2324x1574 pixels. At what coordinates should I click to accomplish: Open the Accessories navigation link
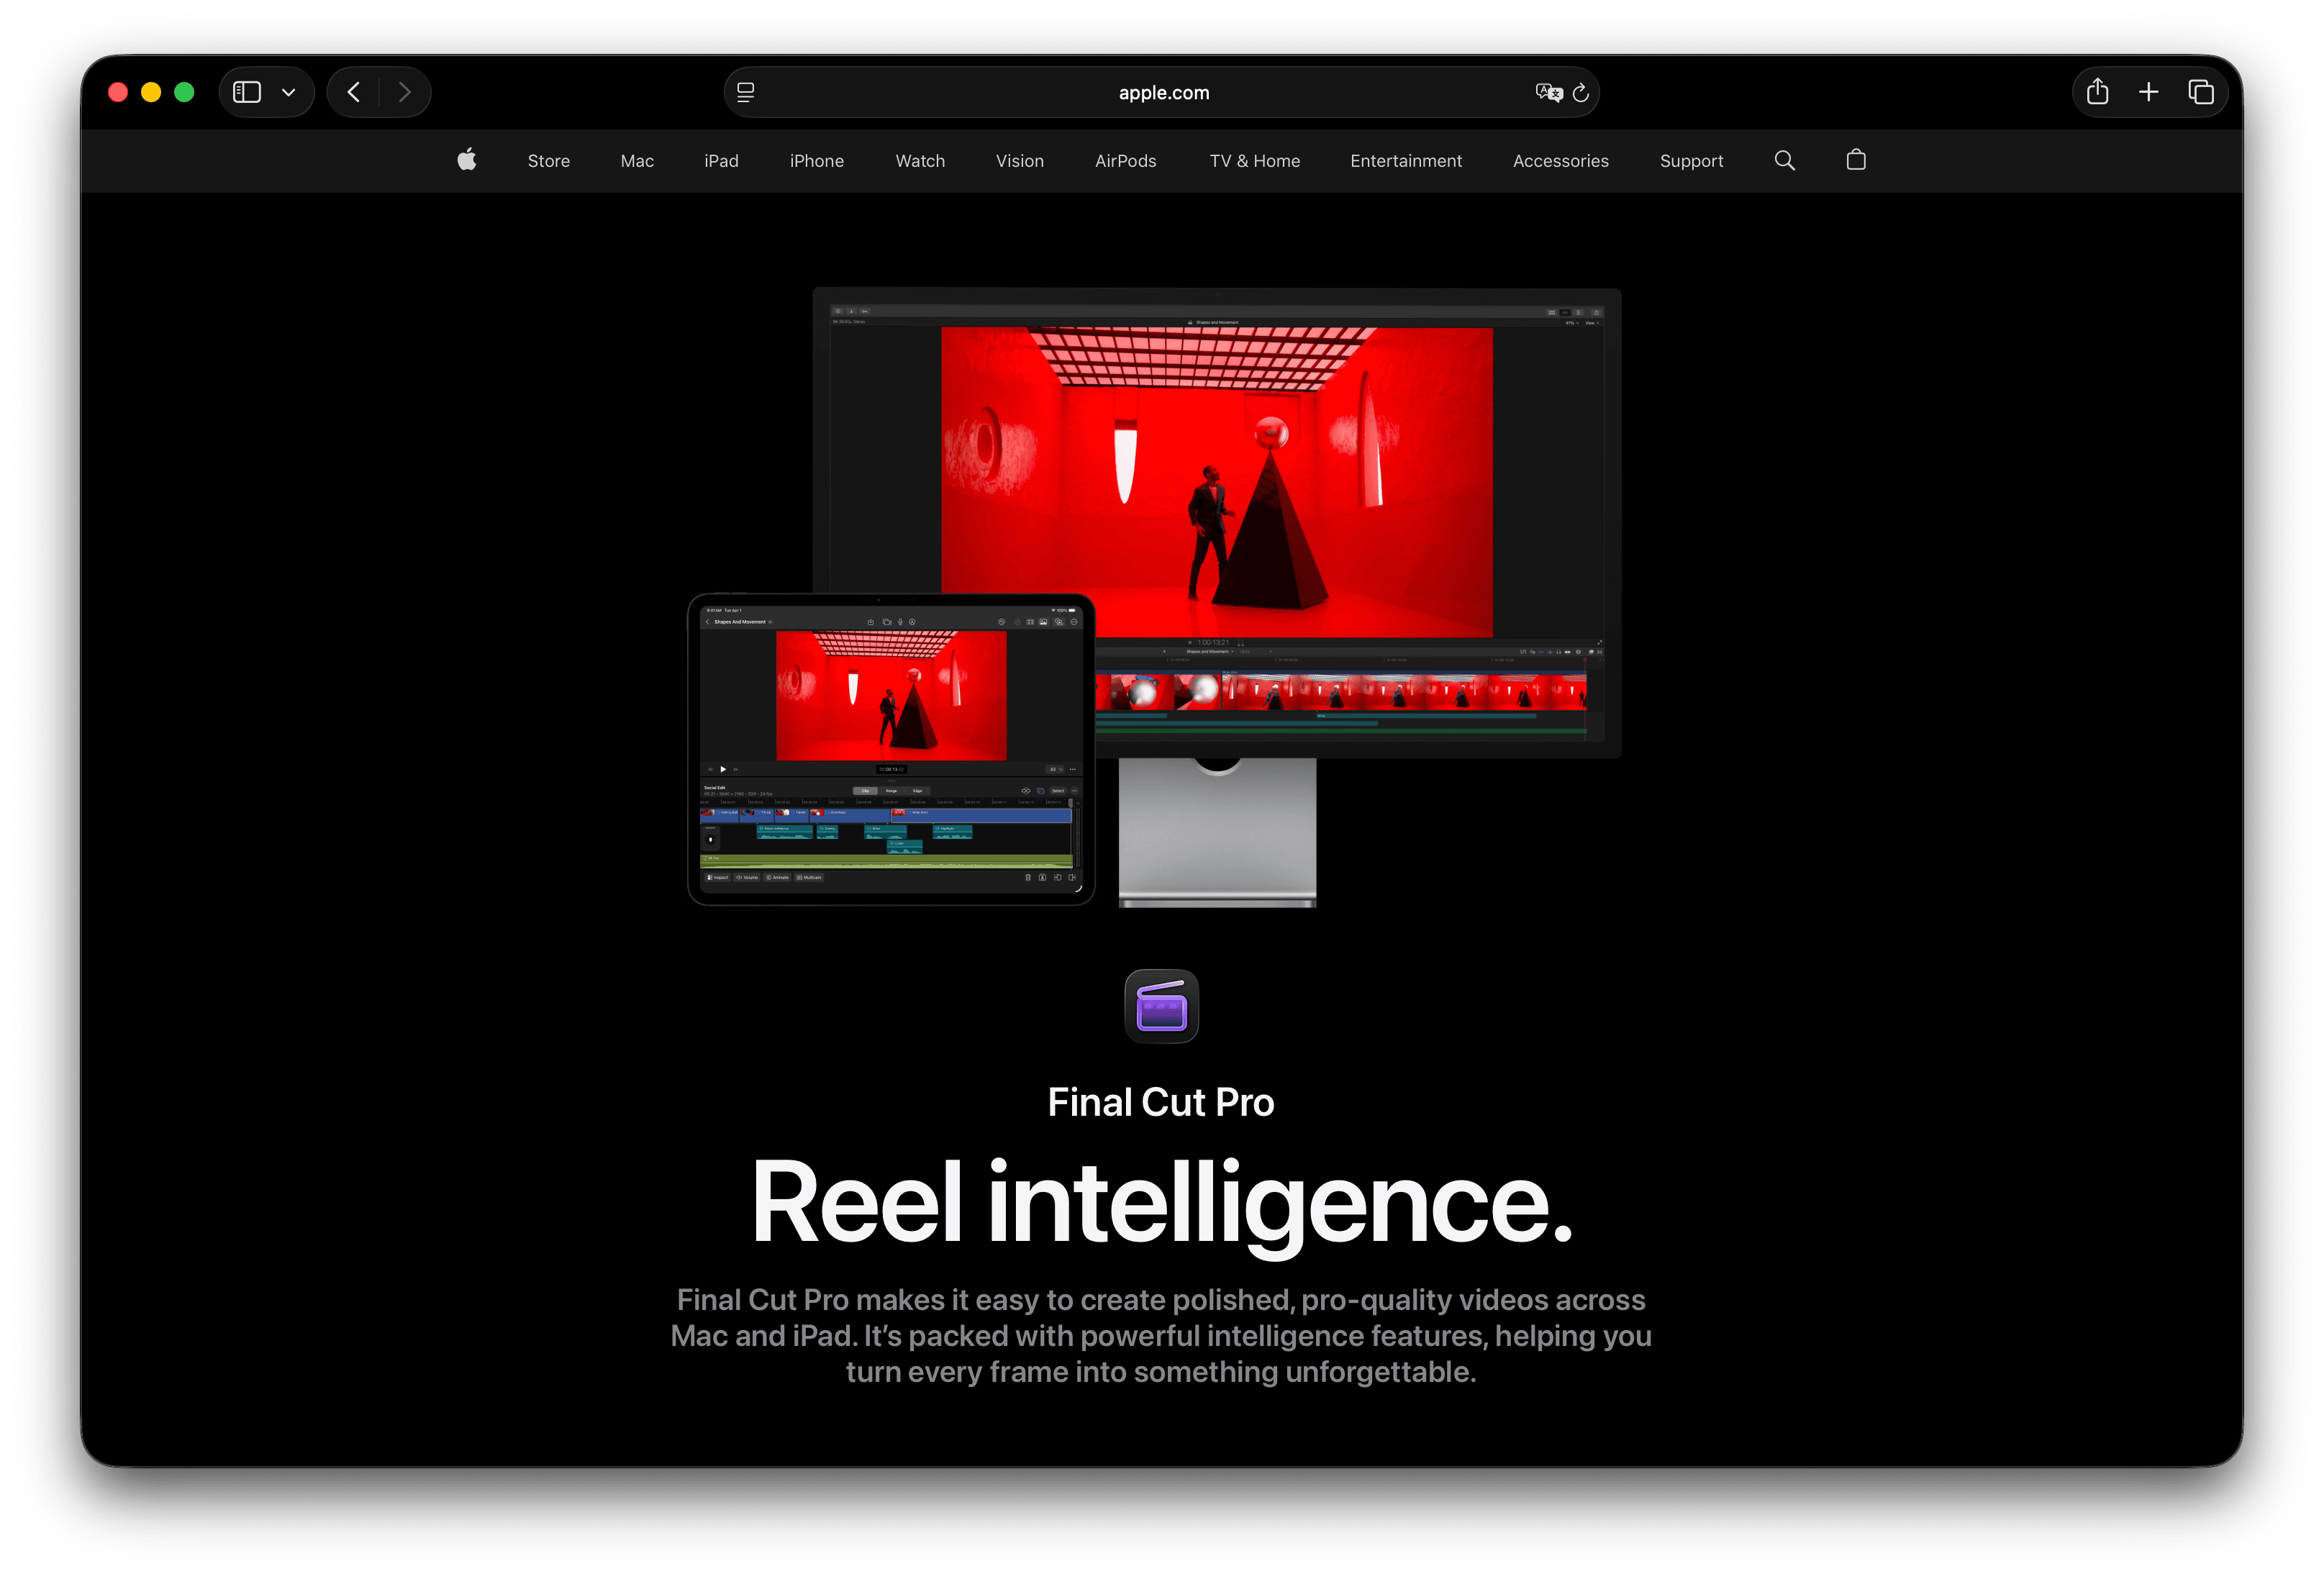point(1561,161)
